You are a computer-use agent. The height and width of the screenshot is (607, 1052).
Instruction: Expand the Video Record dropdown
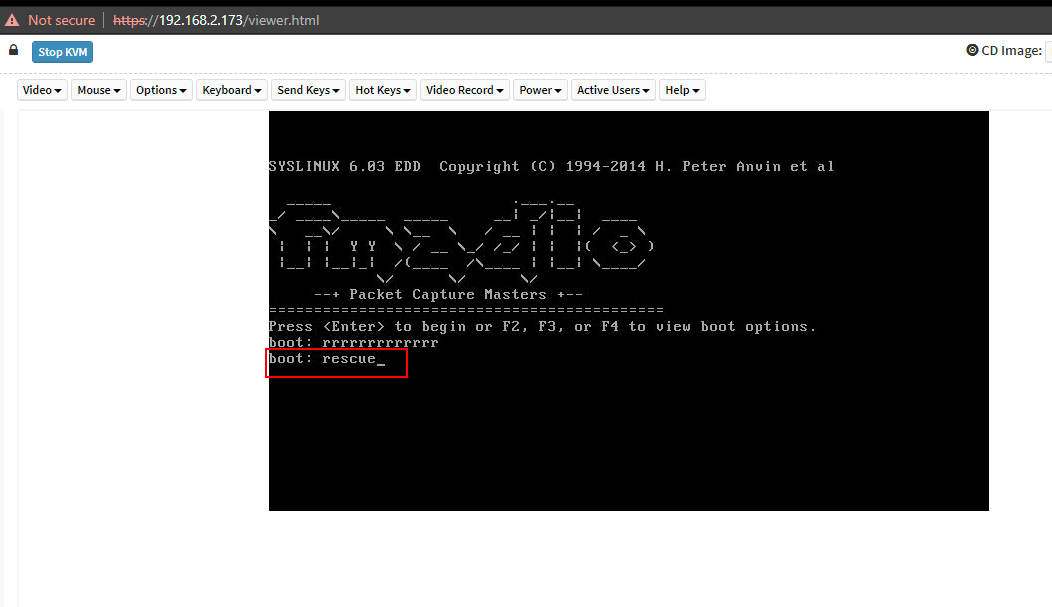click(464, 90)
